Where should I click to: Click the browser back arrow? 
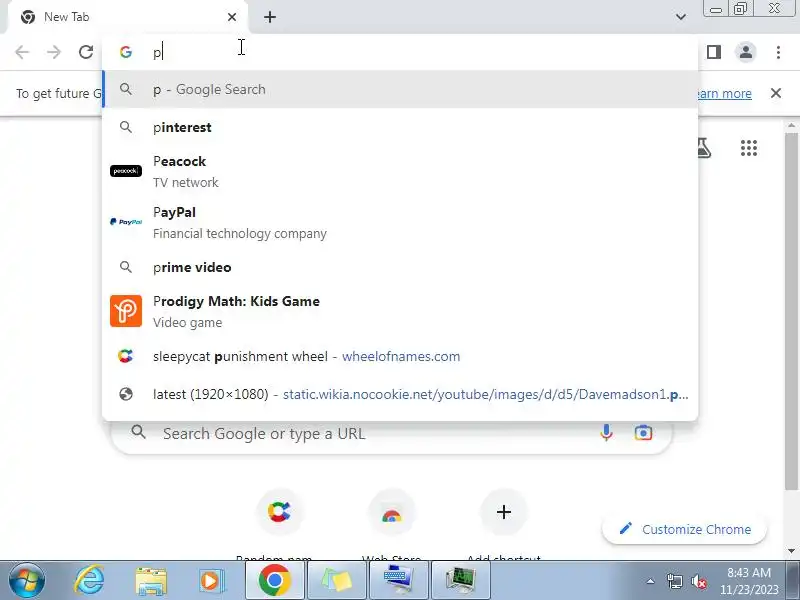(22, 52)
